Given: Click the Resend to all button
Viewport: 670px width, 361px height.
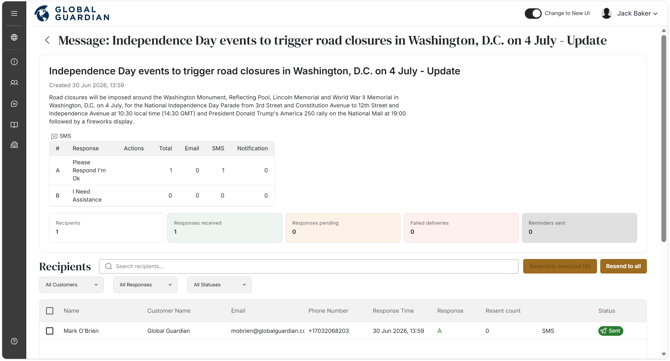Looking at the screenshot, I should (x=623, y=266).
